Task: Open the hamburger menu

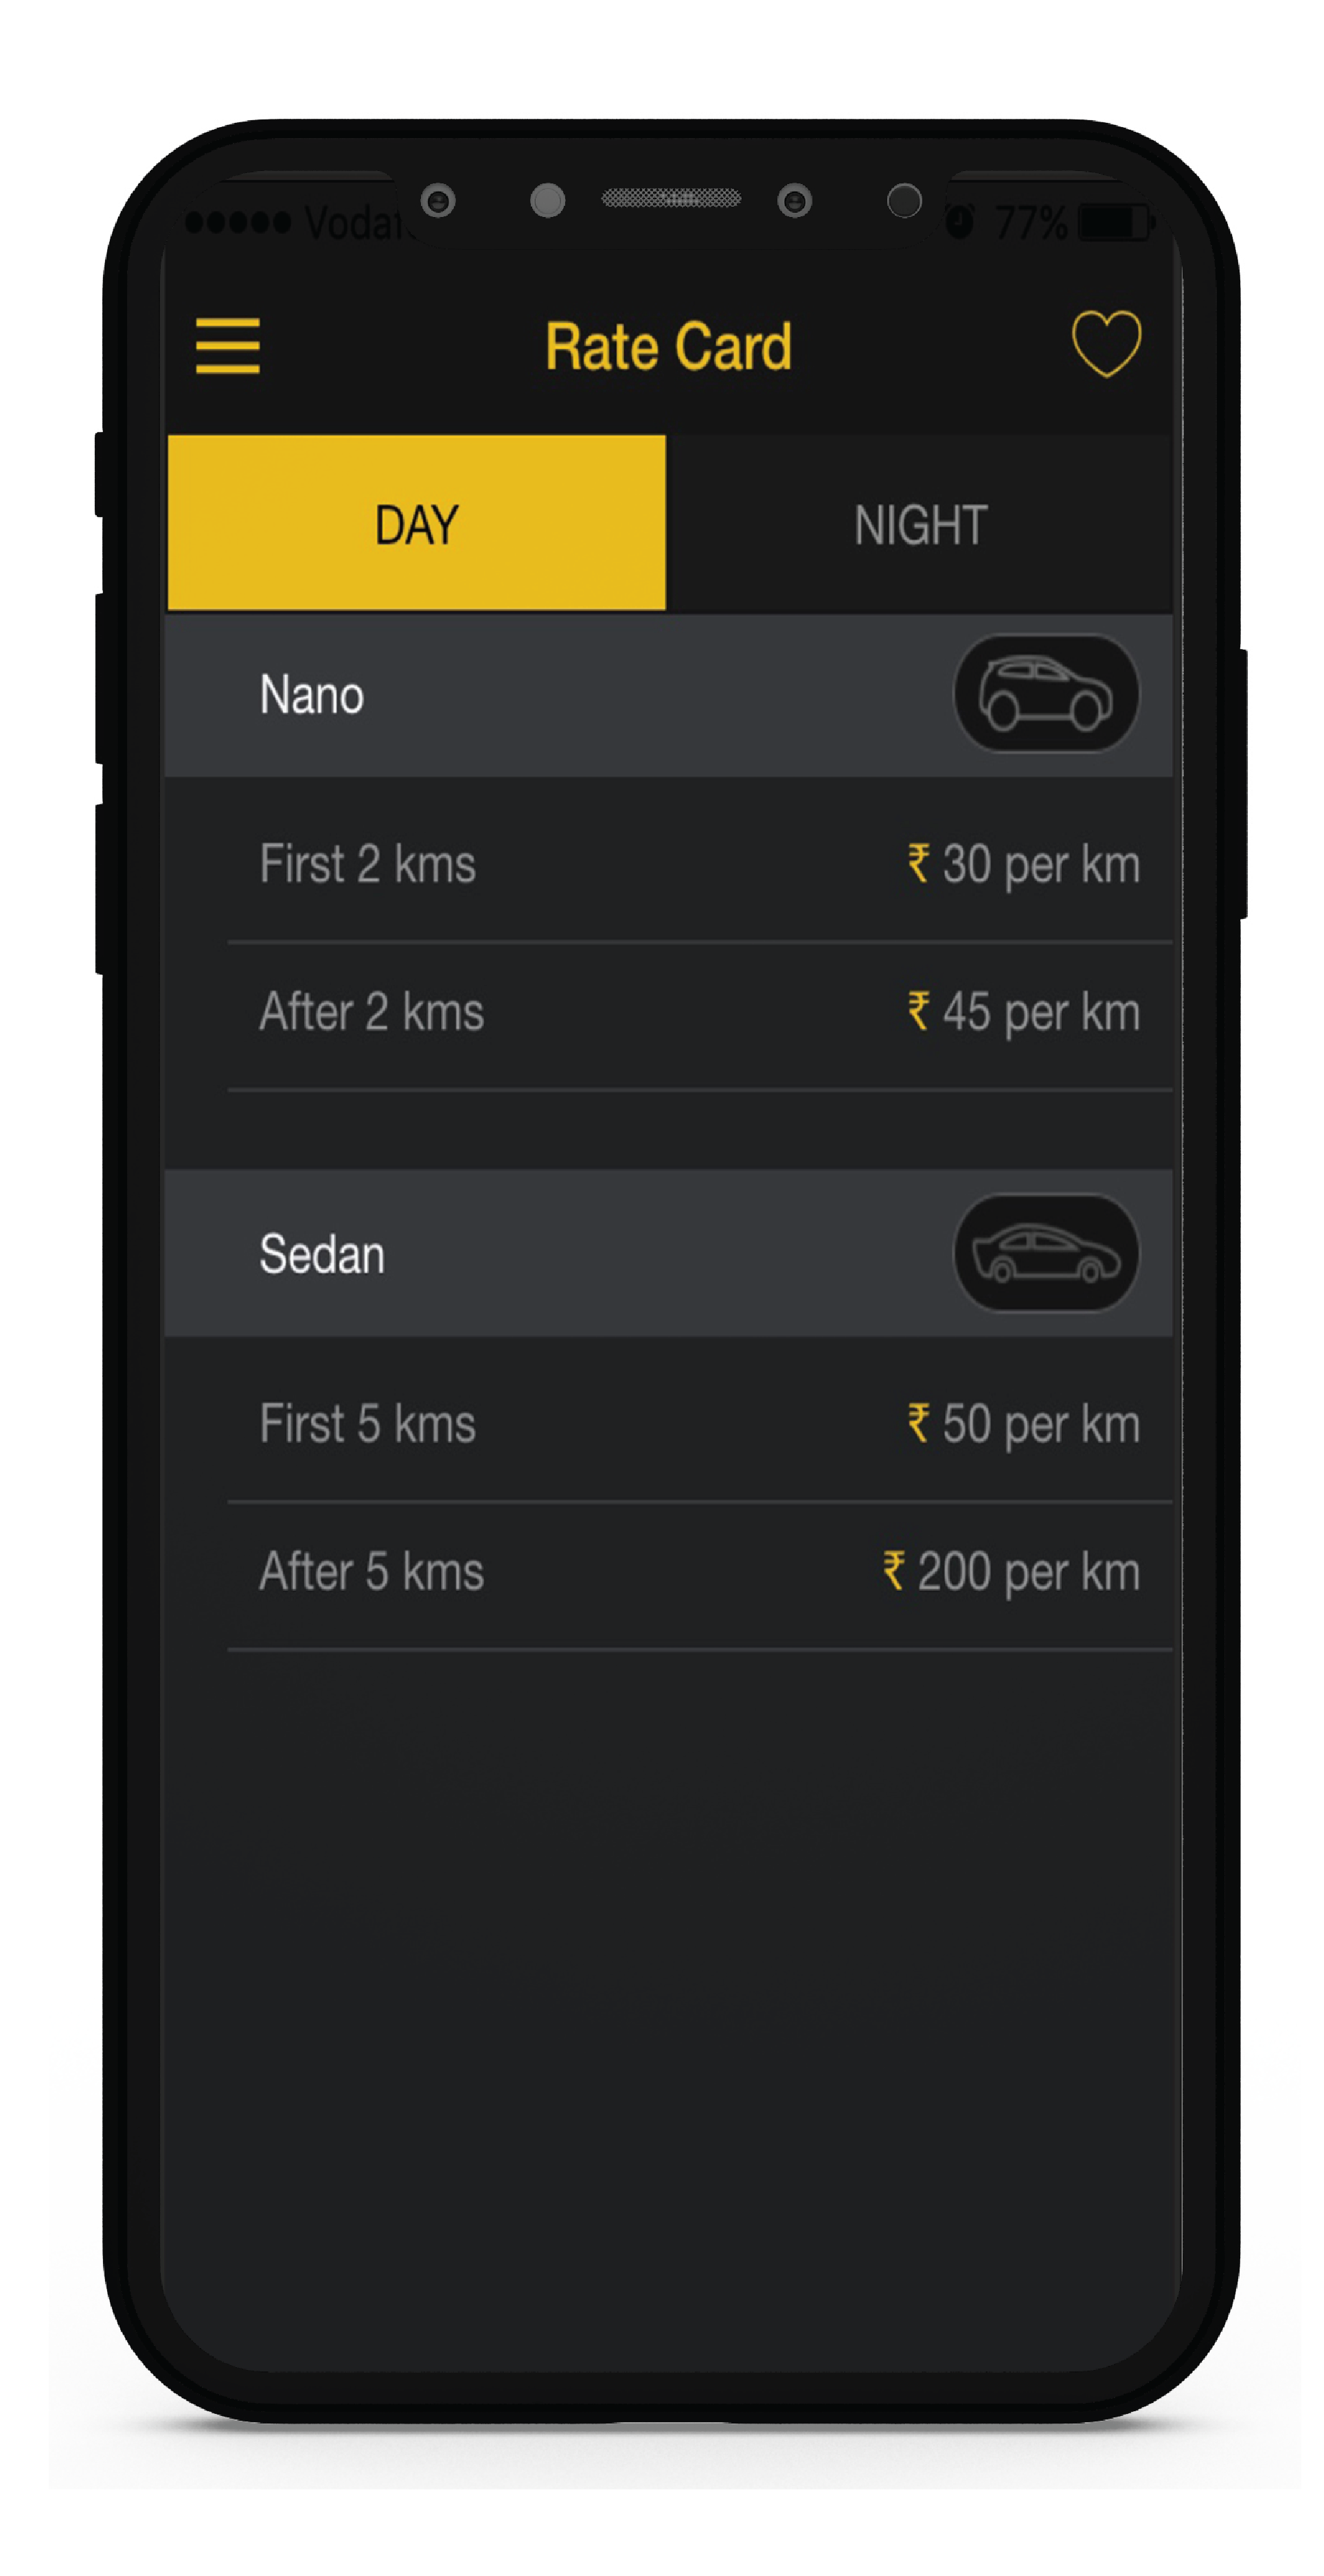Action: click(227, 346)
